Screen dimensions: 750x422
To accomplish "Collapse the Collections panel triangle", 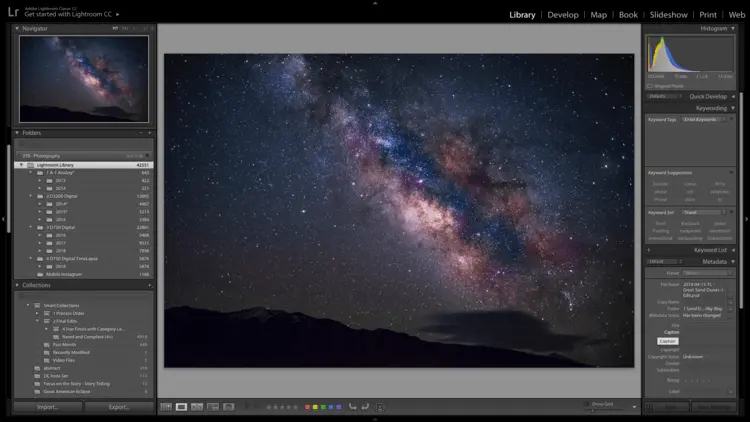I will point(17,285).
